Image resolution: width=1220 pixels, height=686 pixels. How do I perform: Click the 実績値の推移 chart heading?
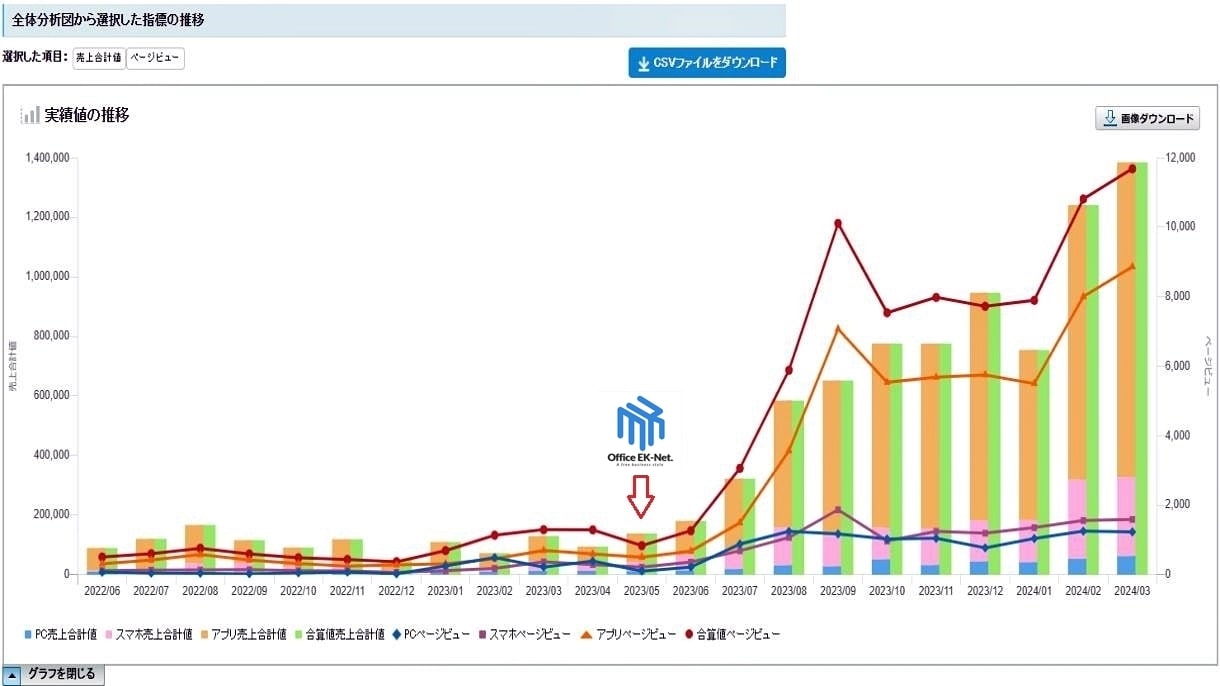pos(87,115)
